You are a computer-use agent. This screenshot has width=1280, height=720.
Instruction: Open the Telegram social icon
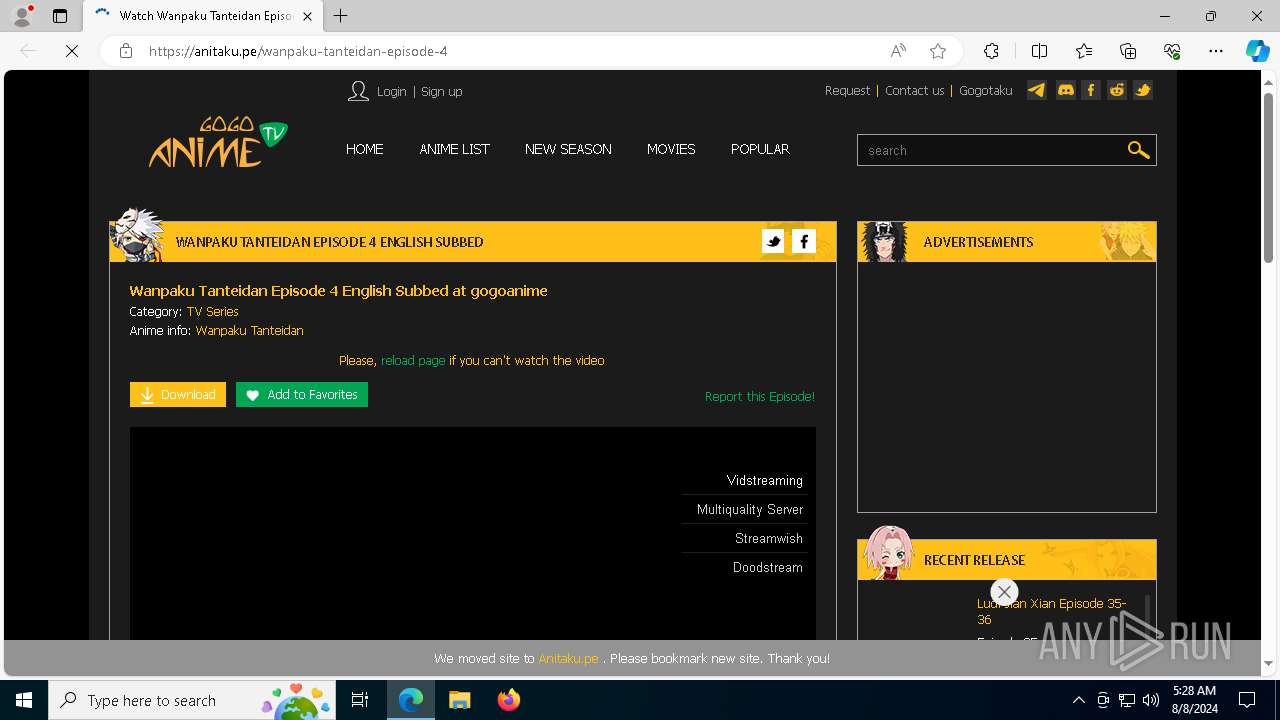(1037, 90)
